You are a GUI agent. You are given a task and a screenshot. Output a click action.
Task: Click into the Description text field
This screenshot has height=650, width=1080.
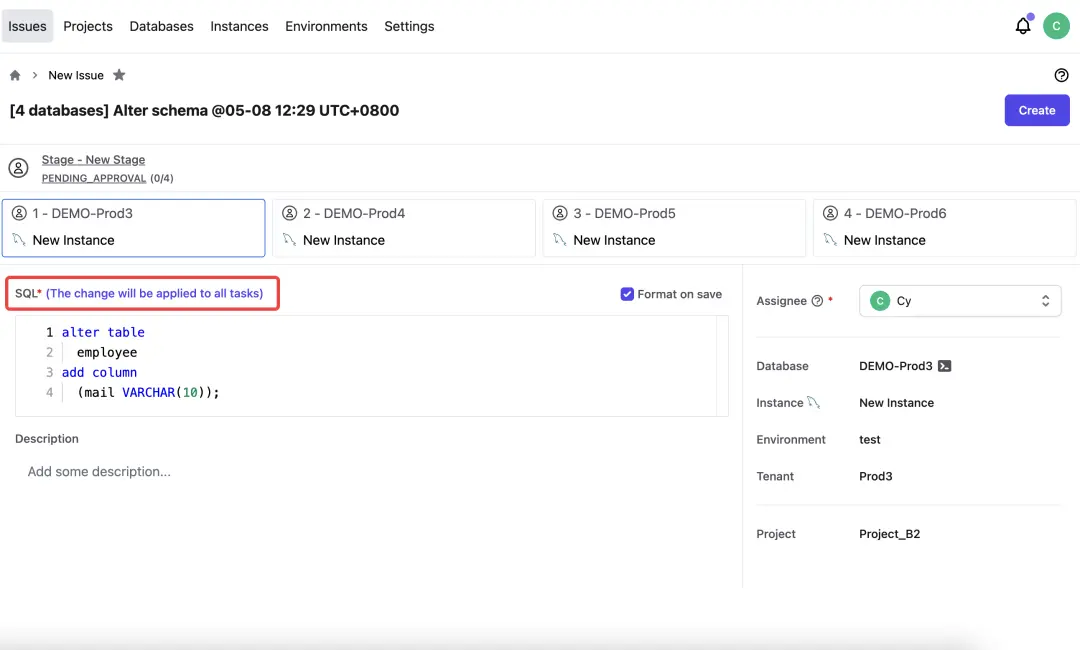370,472
